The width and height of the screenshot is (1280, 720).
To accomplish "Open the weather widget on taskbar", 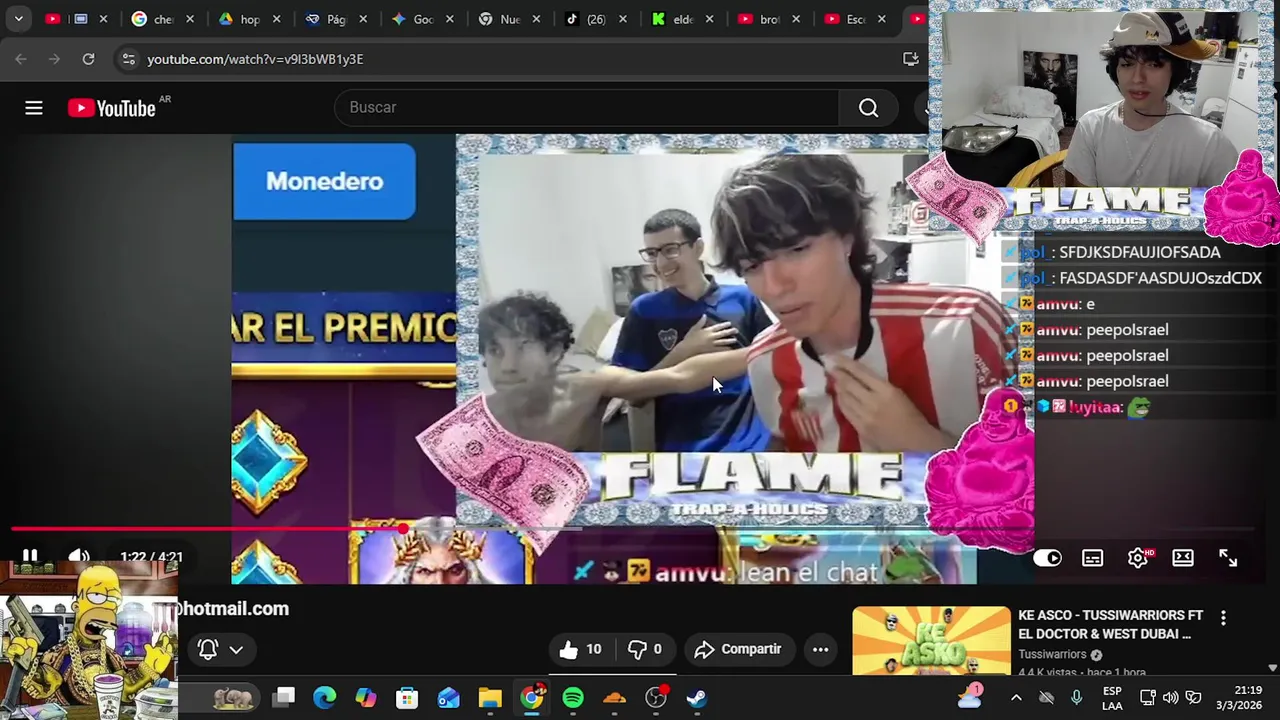I will pos(969,697).
